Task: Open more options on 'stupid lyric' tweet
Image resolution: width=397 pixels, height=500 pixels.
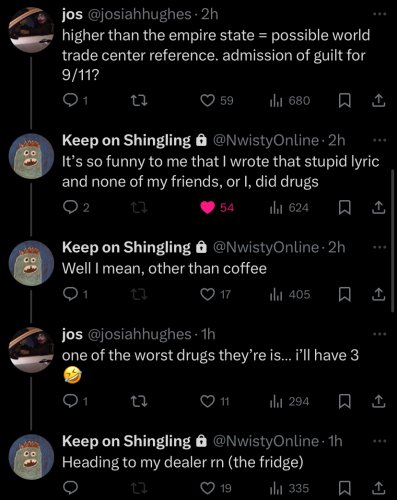Action: pyautogui.click(x=379, y=141)
